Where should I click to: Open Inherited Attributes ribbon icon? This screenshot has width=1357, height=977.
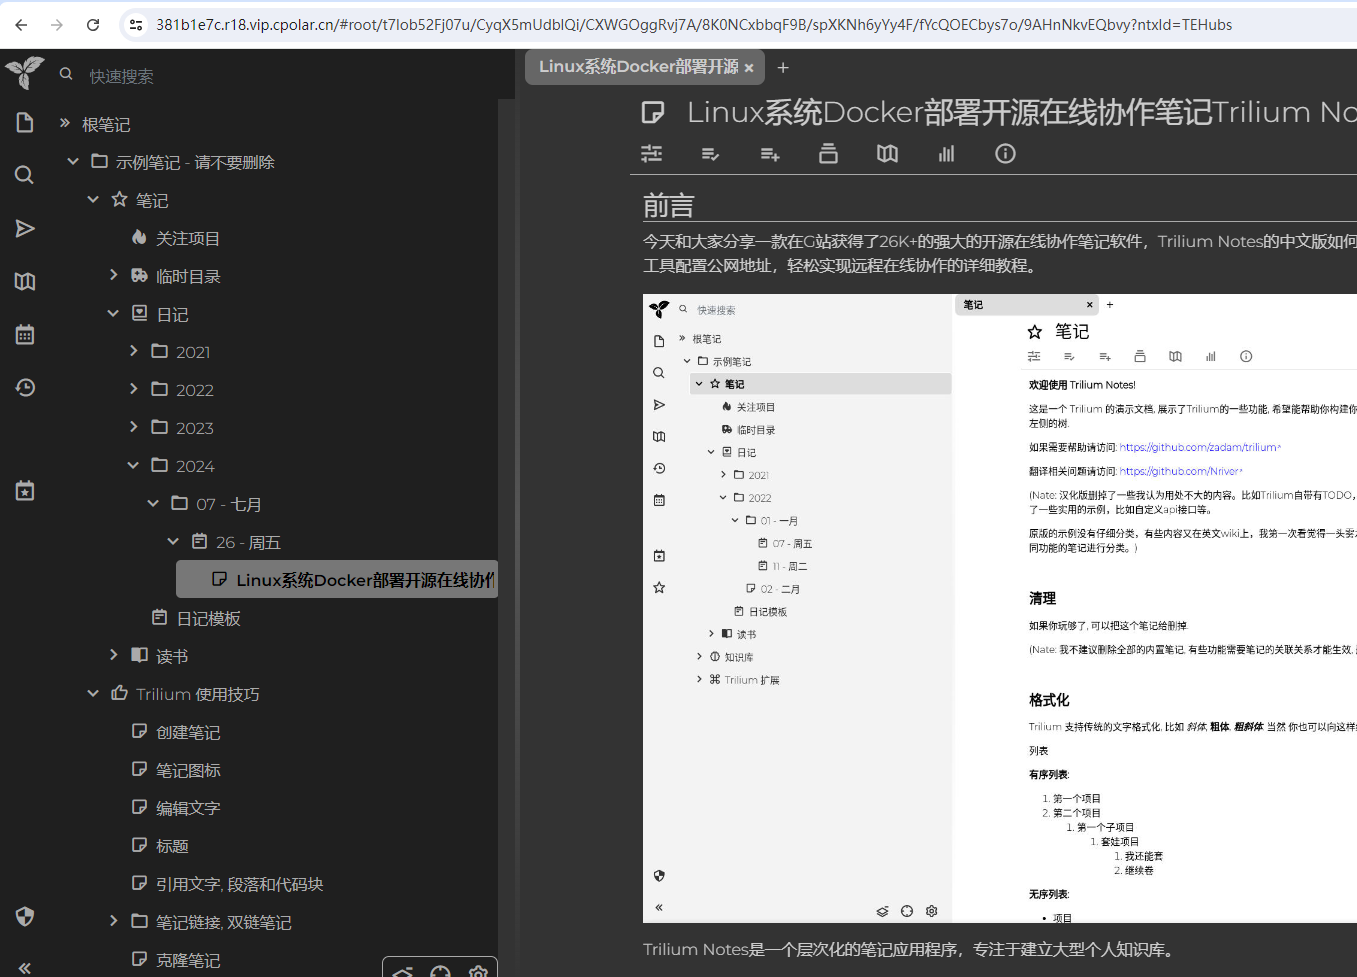(770, 154)
